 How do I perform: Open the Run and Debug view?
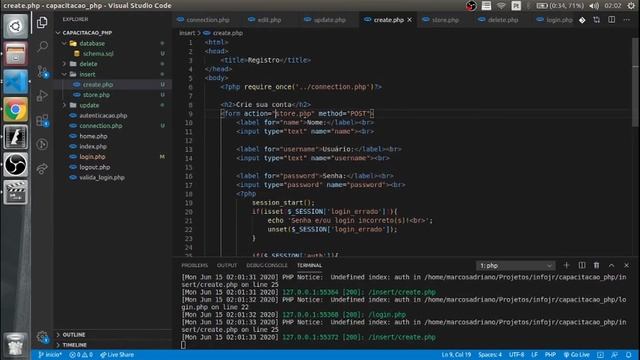tap(42, 96)
